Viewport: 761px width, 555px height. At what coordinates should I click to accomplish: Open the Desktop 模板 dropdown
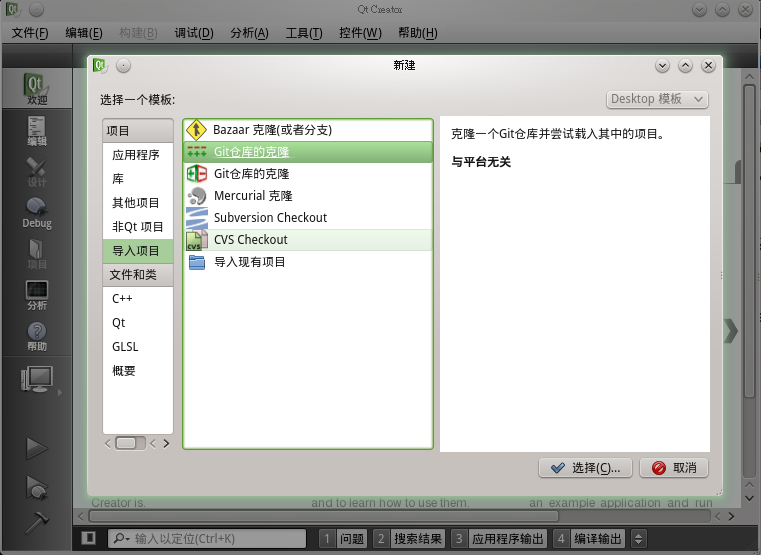coord(657,99)
